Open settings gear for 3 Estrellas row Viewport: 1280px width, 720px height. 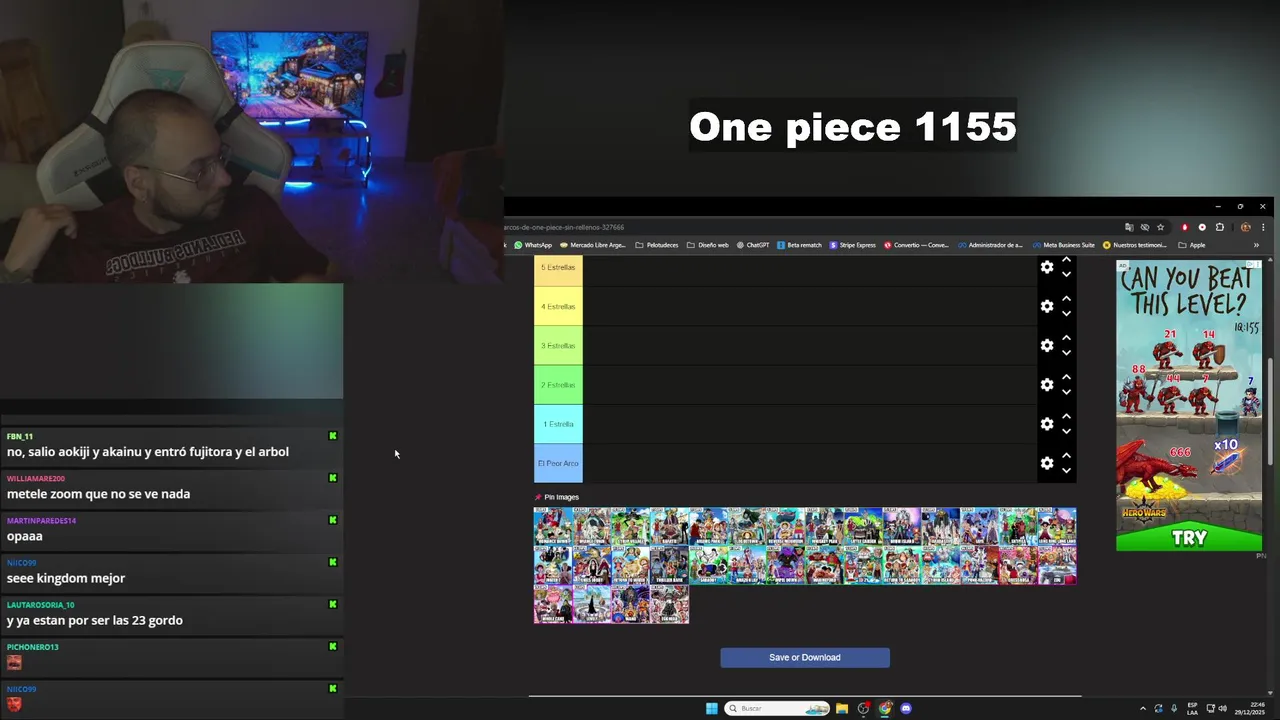tap(1047, 345)
